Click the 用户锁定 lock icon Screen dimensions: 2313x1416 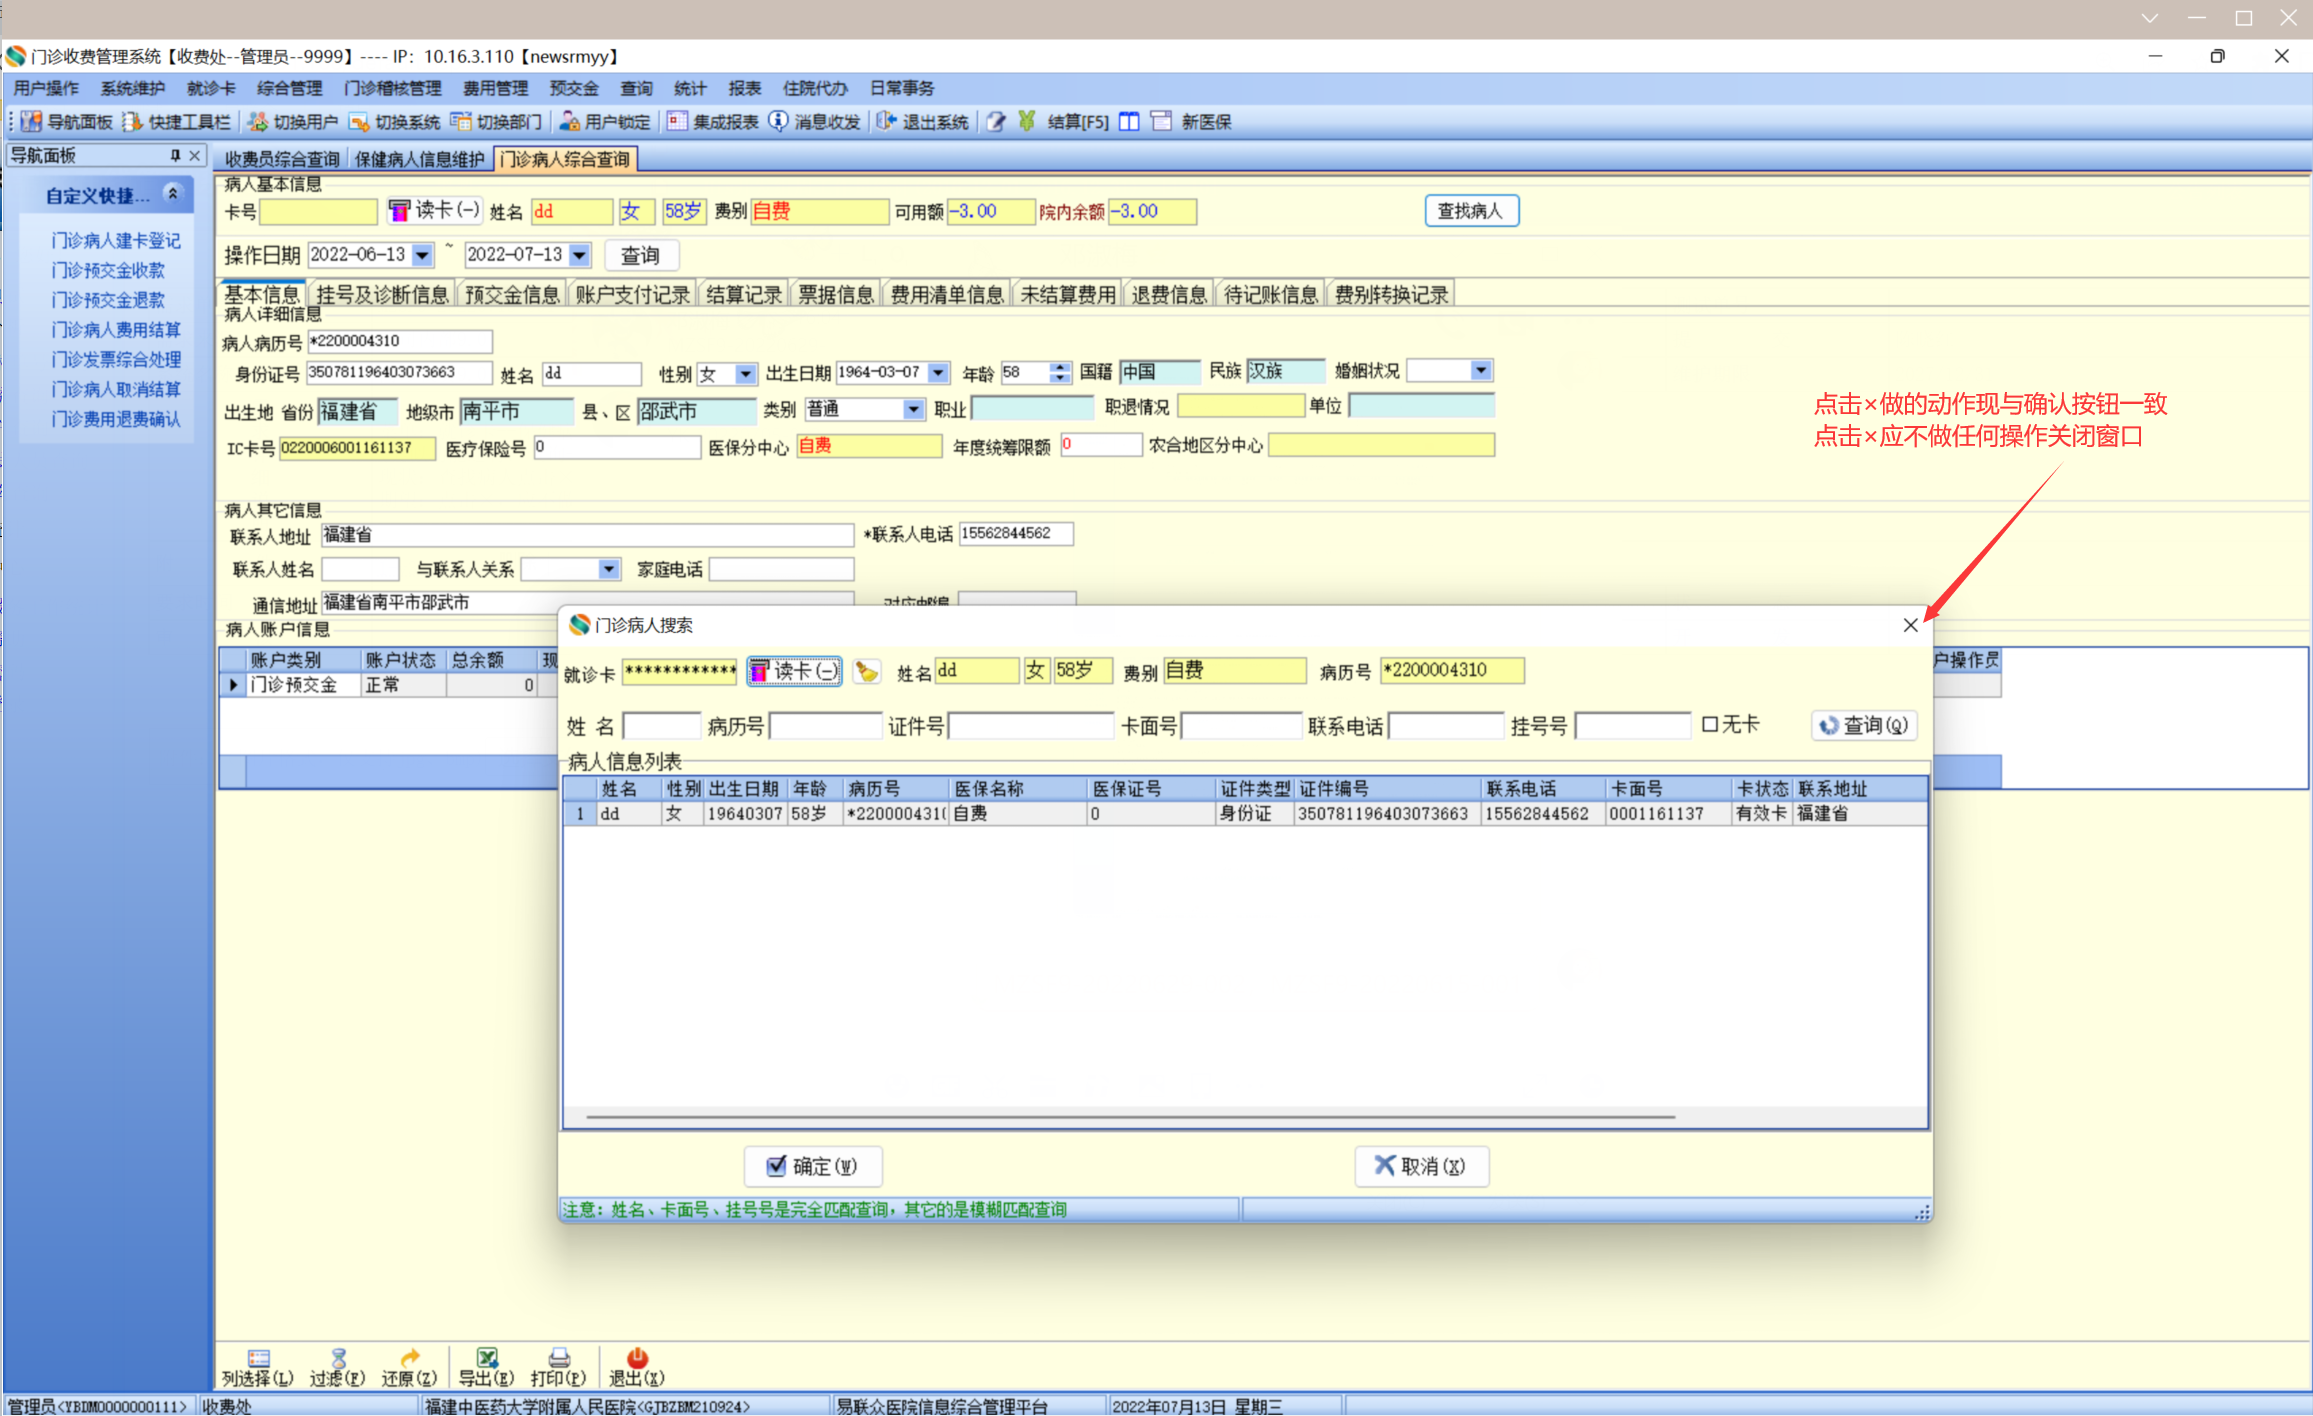coord(569,122)
